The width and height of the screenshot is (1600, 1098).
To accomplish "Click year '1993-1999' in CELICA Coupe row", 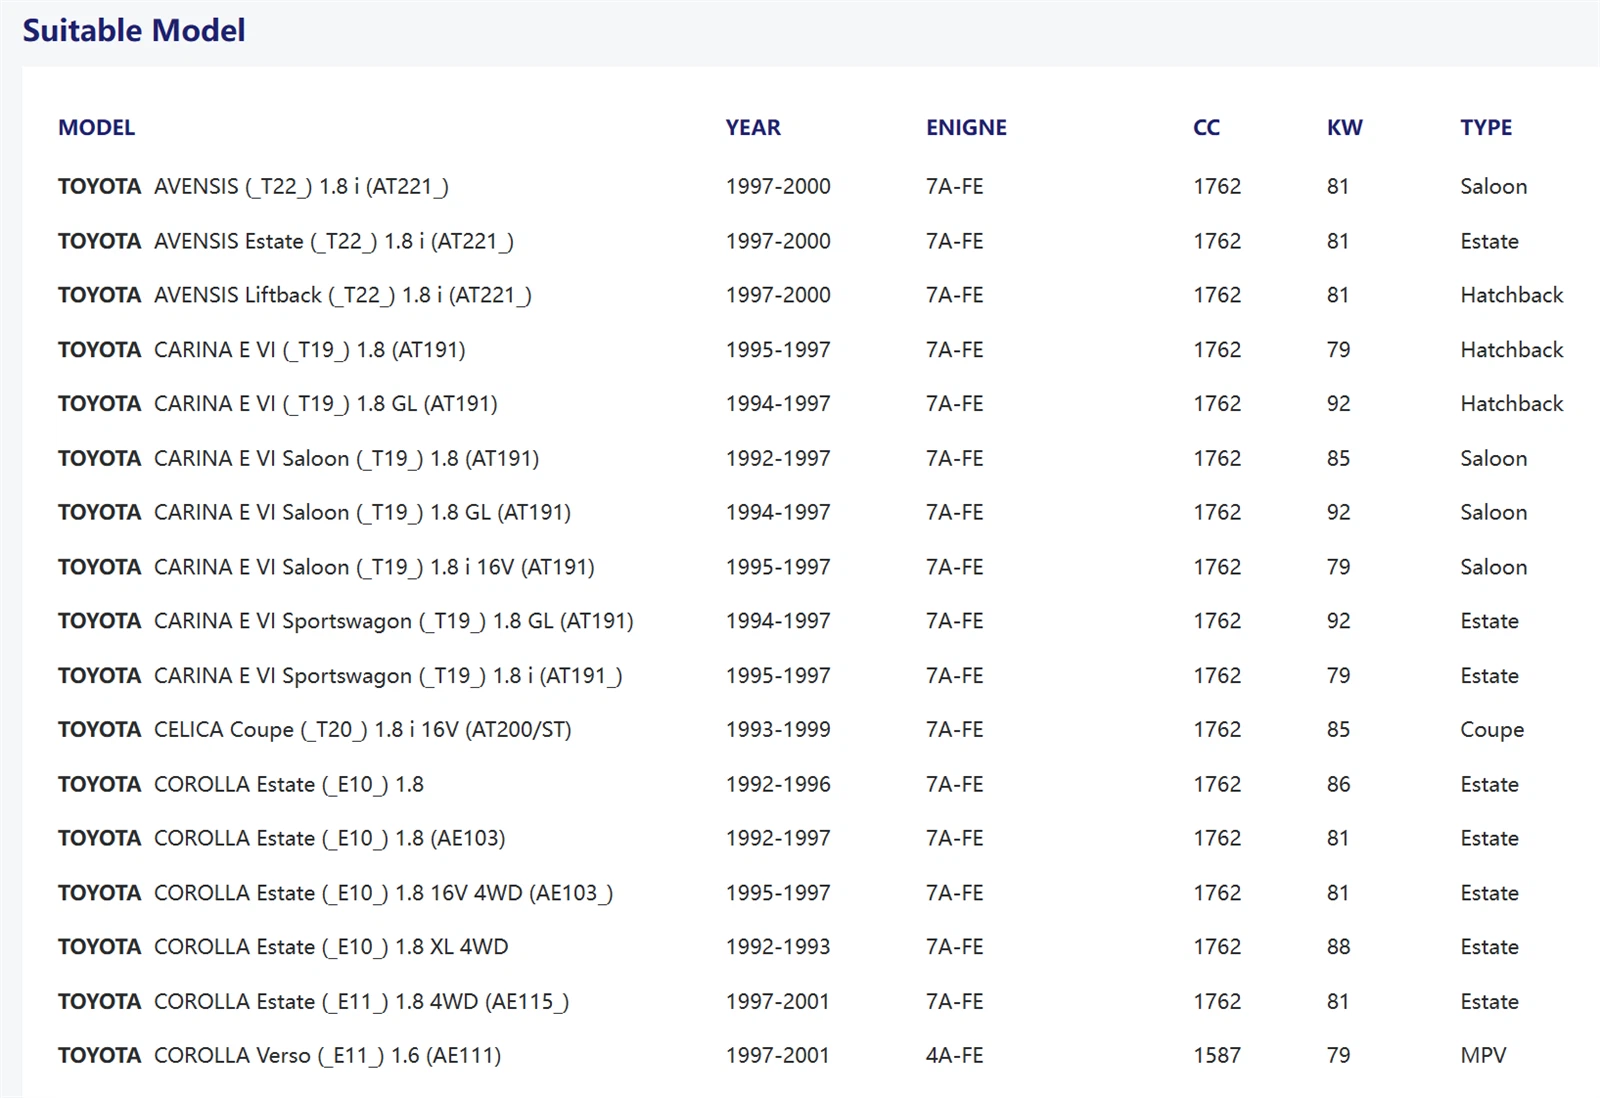I will tap(778, 730).
